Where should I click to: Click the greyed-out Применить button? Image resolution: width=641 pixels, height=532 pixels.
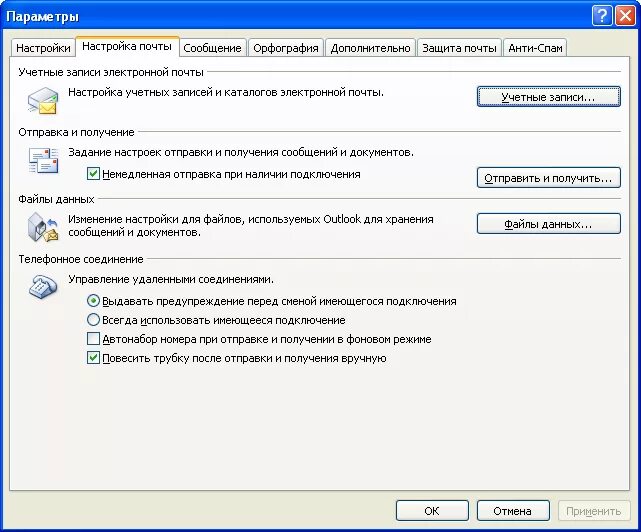(594, 511)
